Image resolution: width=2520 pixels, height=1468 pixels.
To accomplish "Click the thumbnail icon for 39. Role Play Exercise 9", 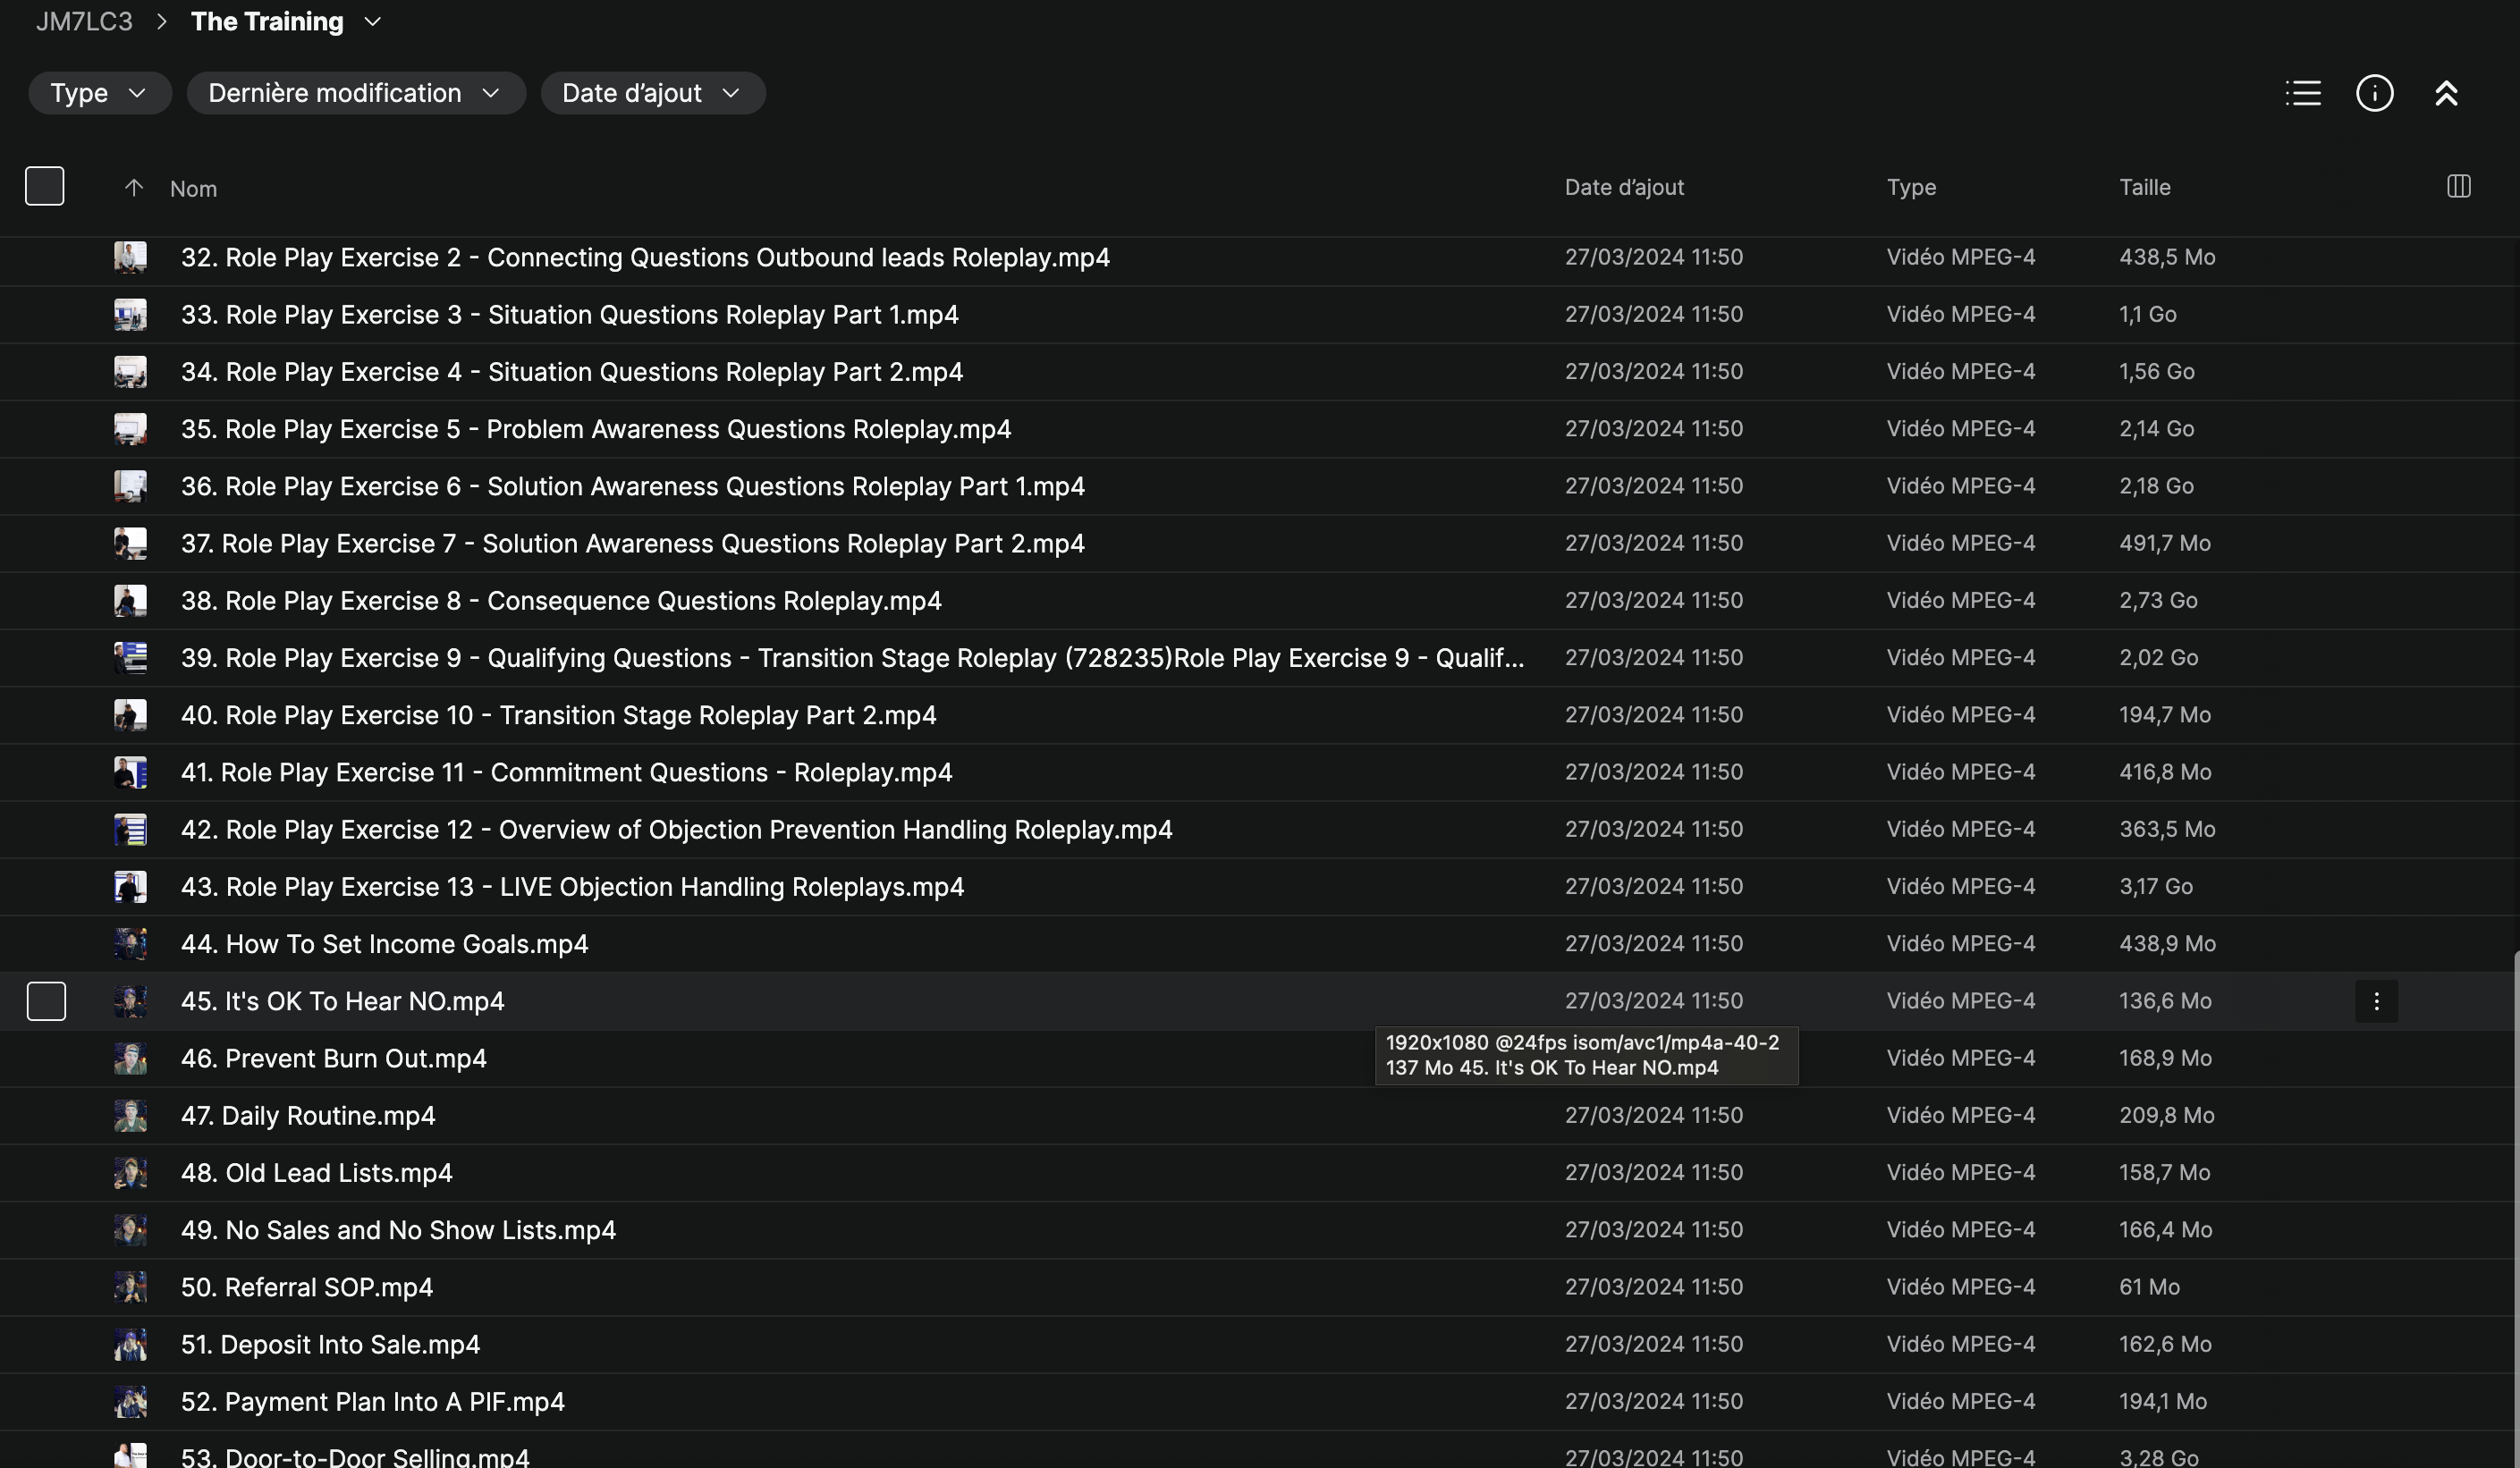I will (x=130, y=658).
